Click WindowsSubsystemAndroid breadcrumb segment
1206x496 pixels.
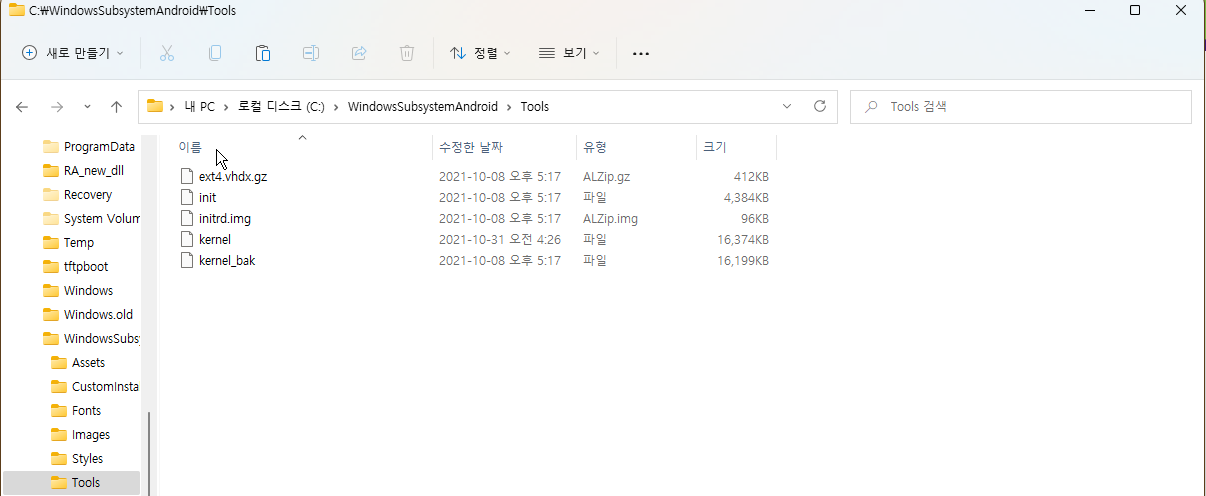423,106
